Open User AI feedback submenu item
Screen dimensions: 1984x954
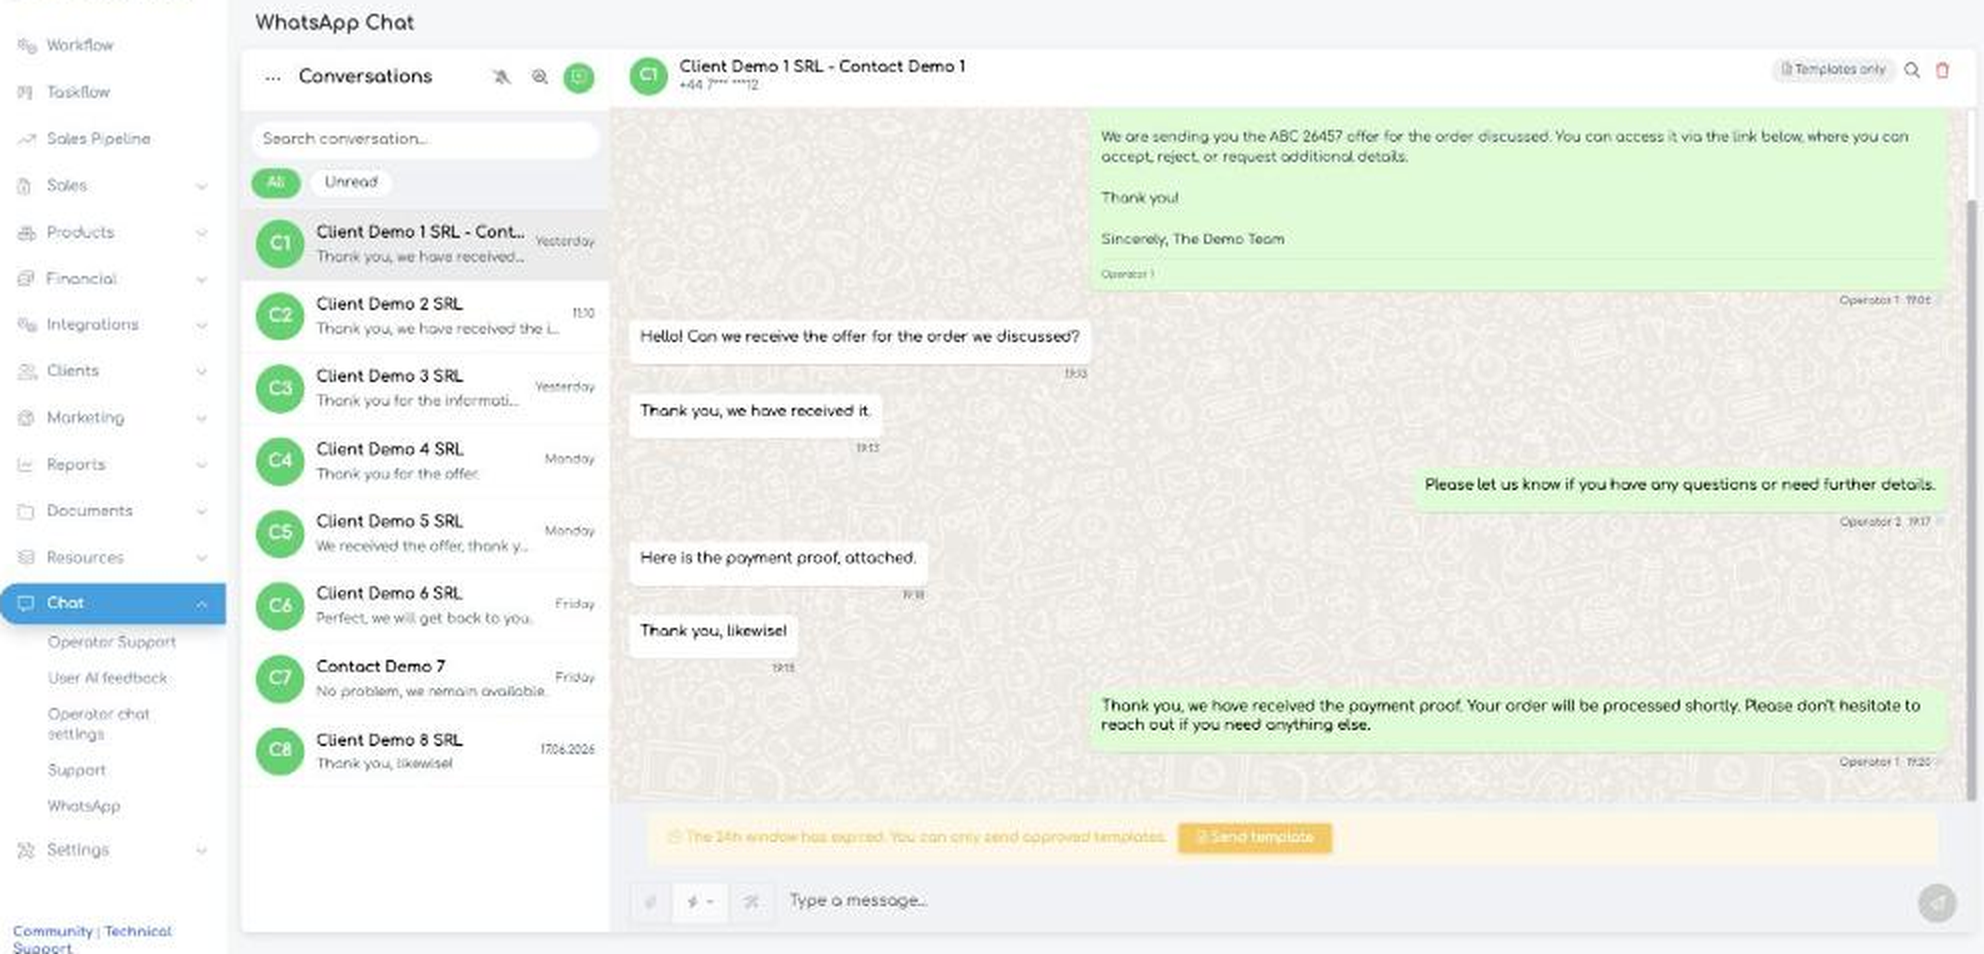click(x=108, y=678)
